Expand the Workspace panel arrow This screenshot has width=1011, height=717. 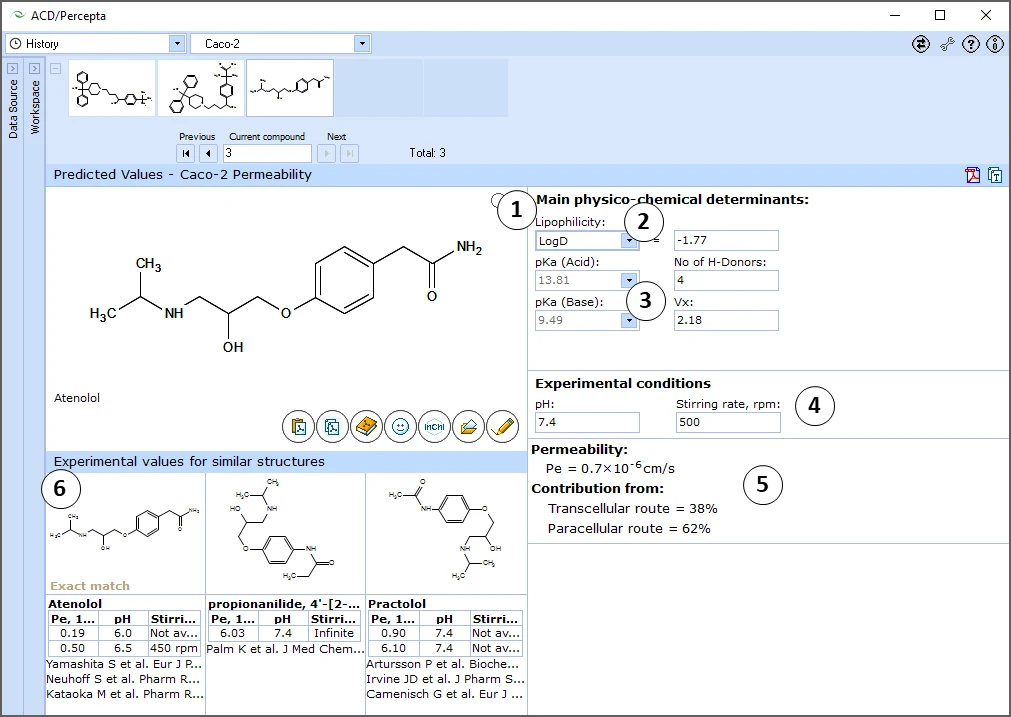[35, 68]
